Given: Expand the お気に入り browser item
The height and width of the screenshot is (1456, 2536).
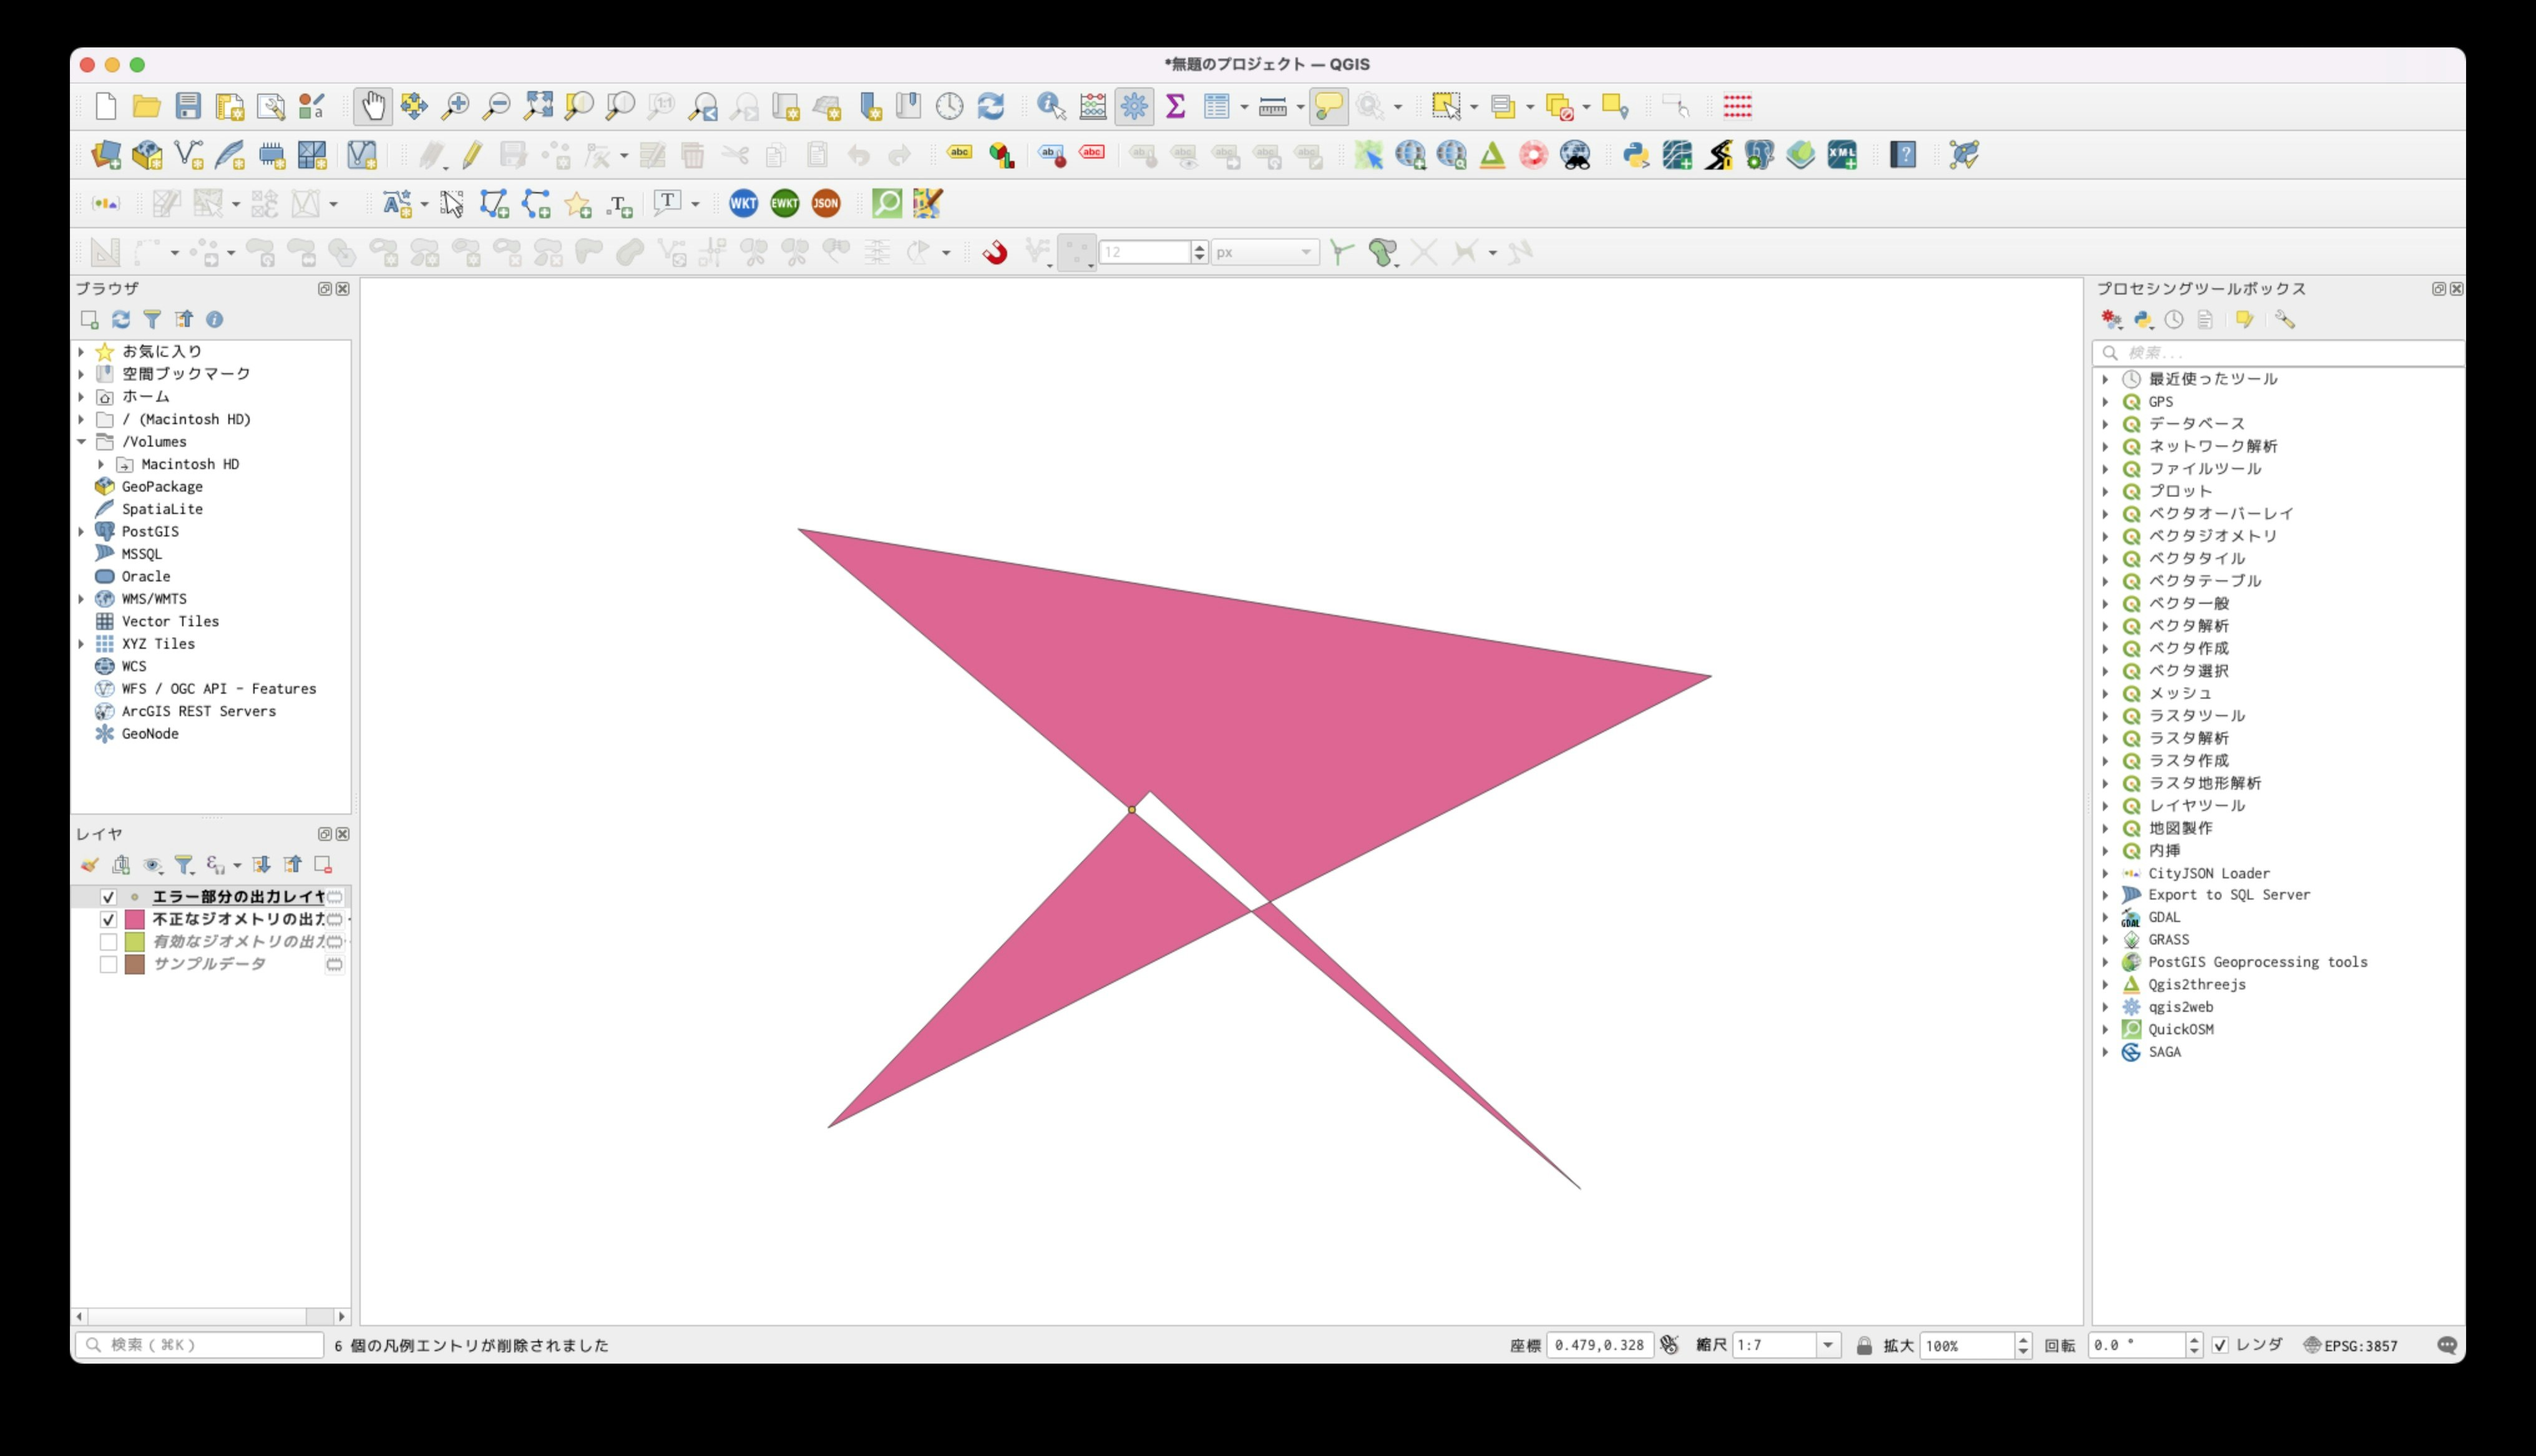Looking at the screenshot, I should (81, 351).
